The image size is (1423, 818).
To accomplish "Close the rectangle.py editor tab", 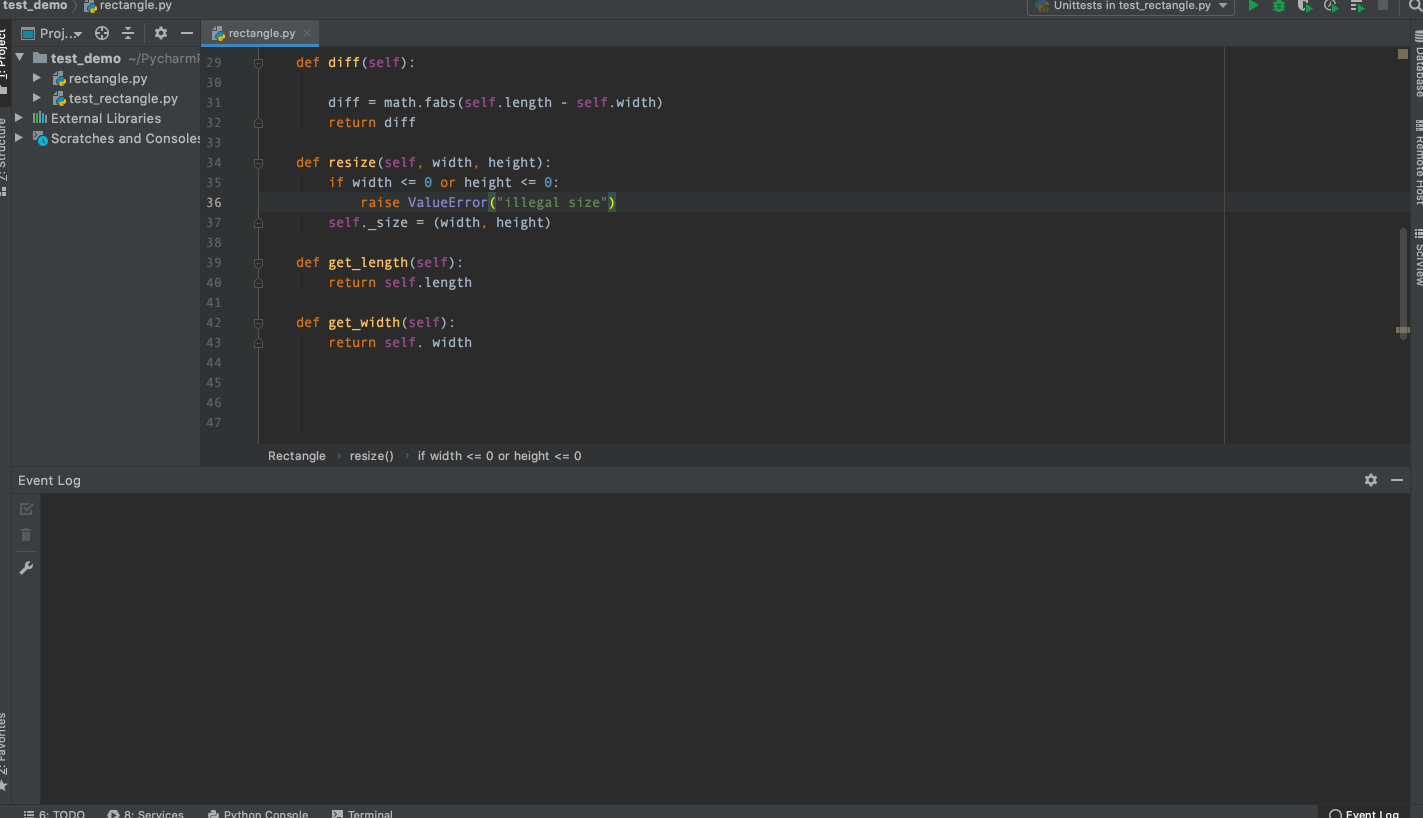I will (x=307, y=33).
